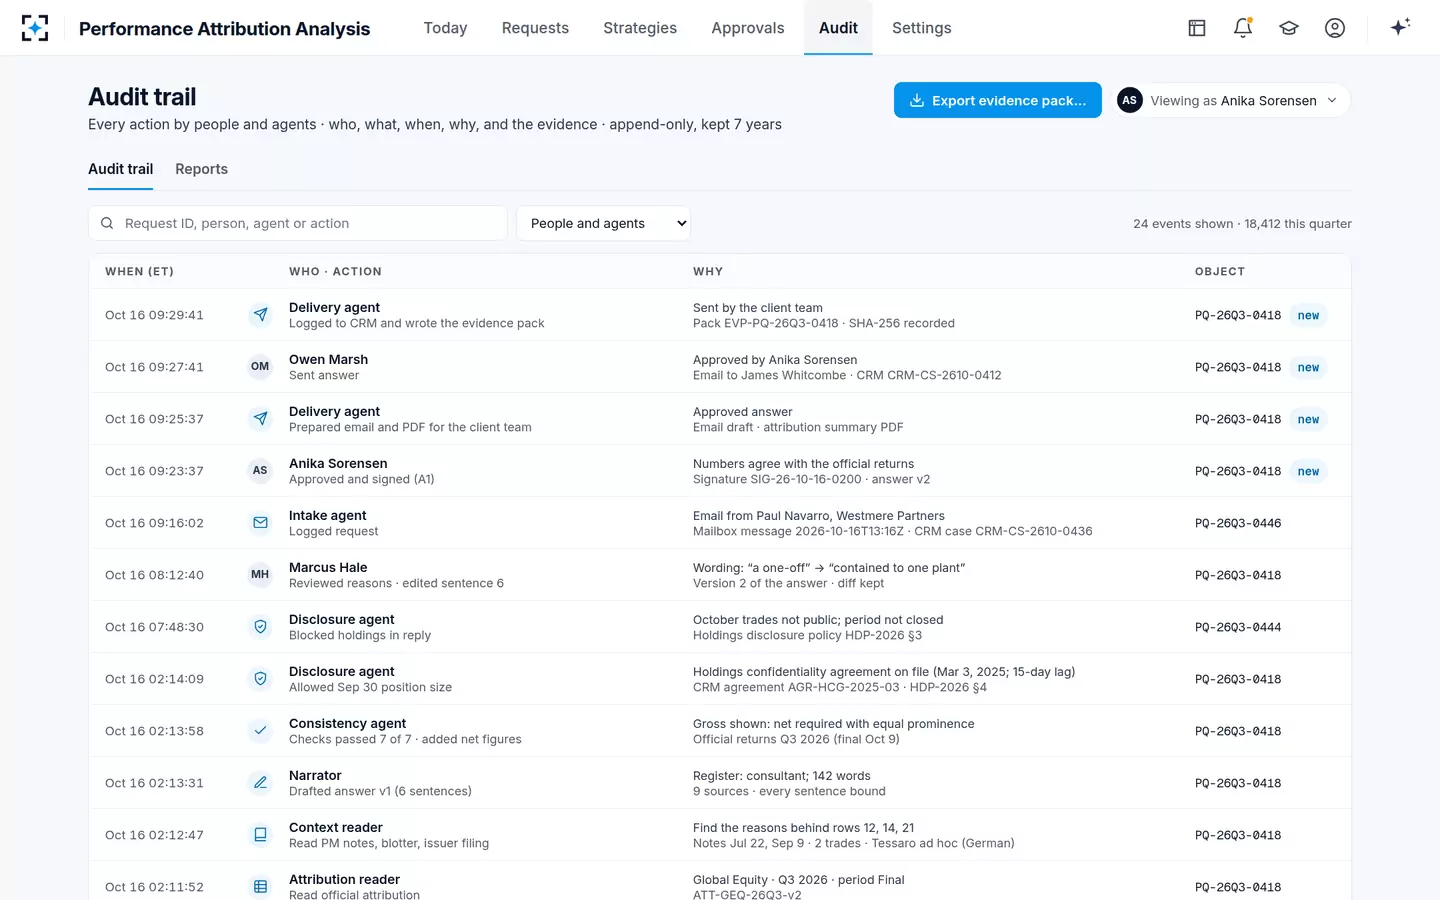Switch to the Strategies tab

click(x=640, y=28)
